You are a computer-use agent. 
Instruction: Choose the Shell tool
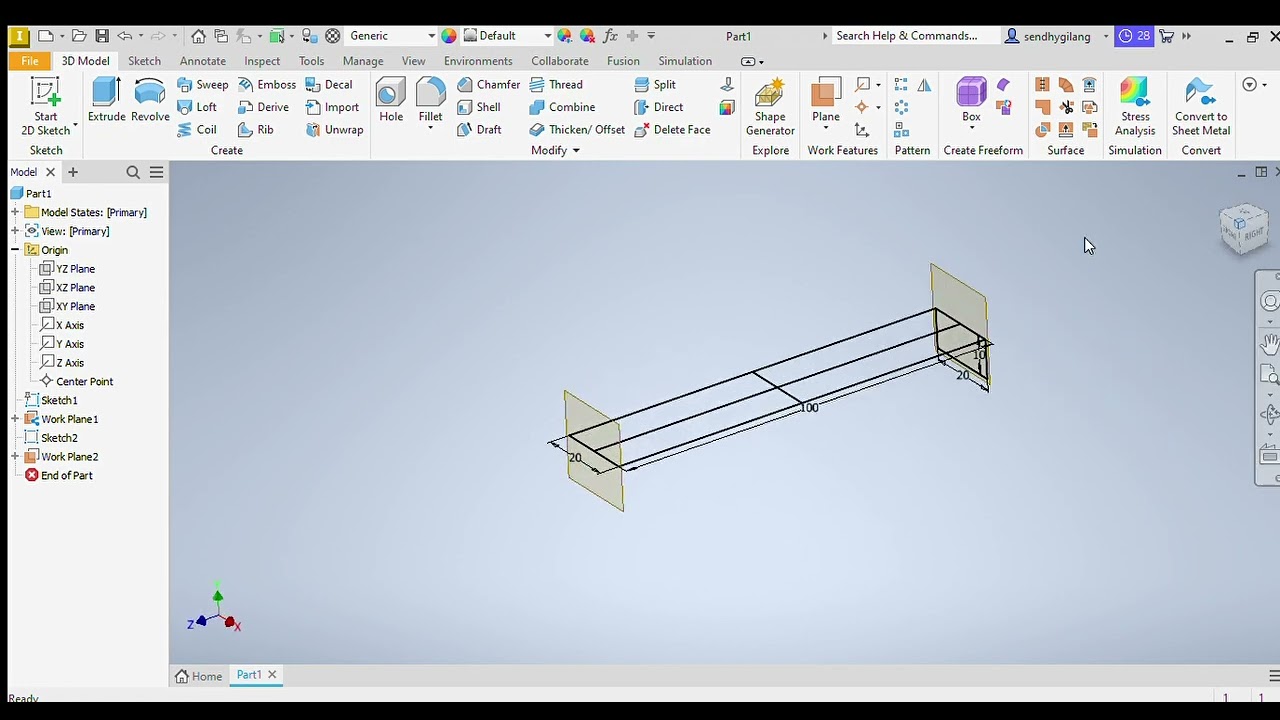[479, 107]
